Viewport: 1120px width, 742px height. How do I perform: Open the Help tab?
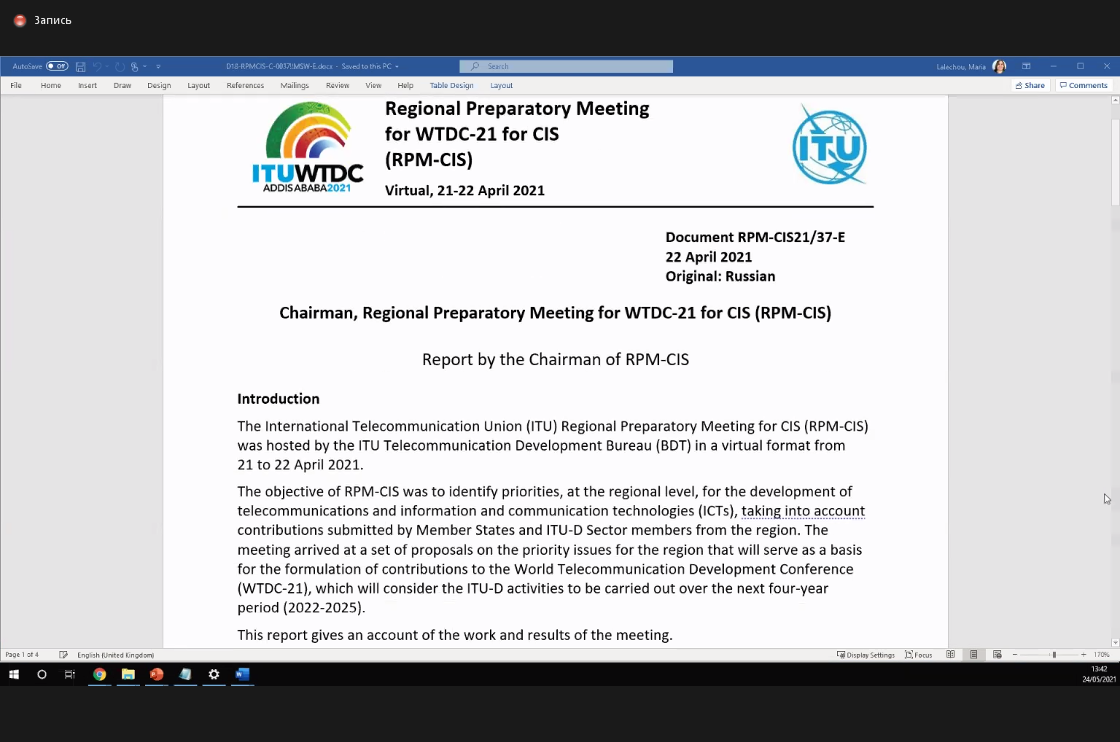pos(406,85)
